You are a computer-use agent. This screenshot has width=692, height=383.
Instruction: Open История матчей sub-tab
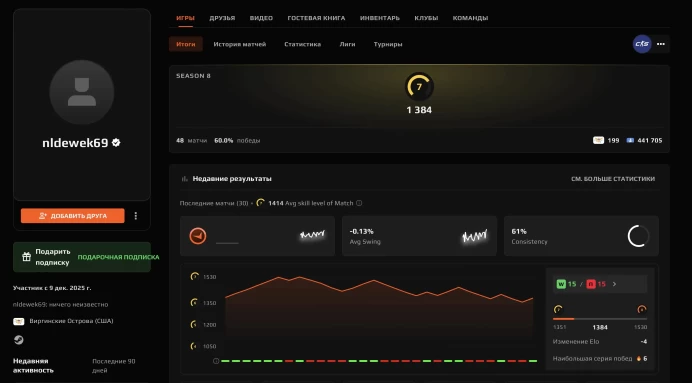[240, 44]
